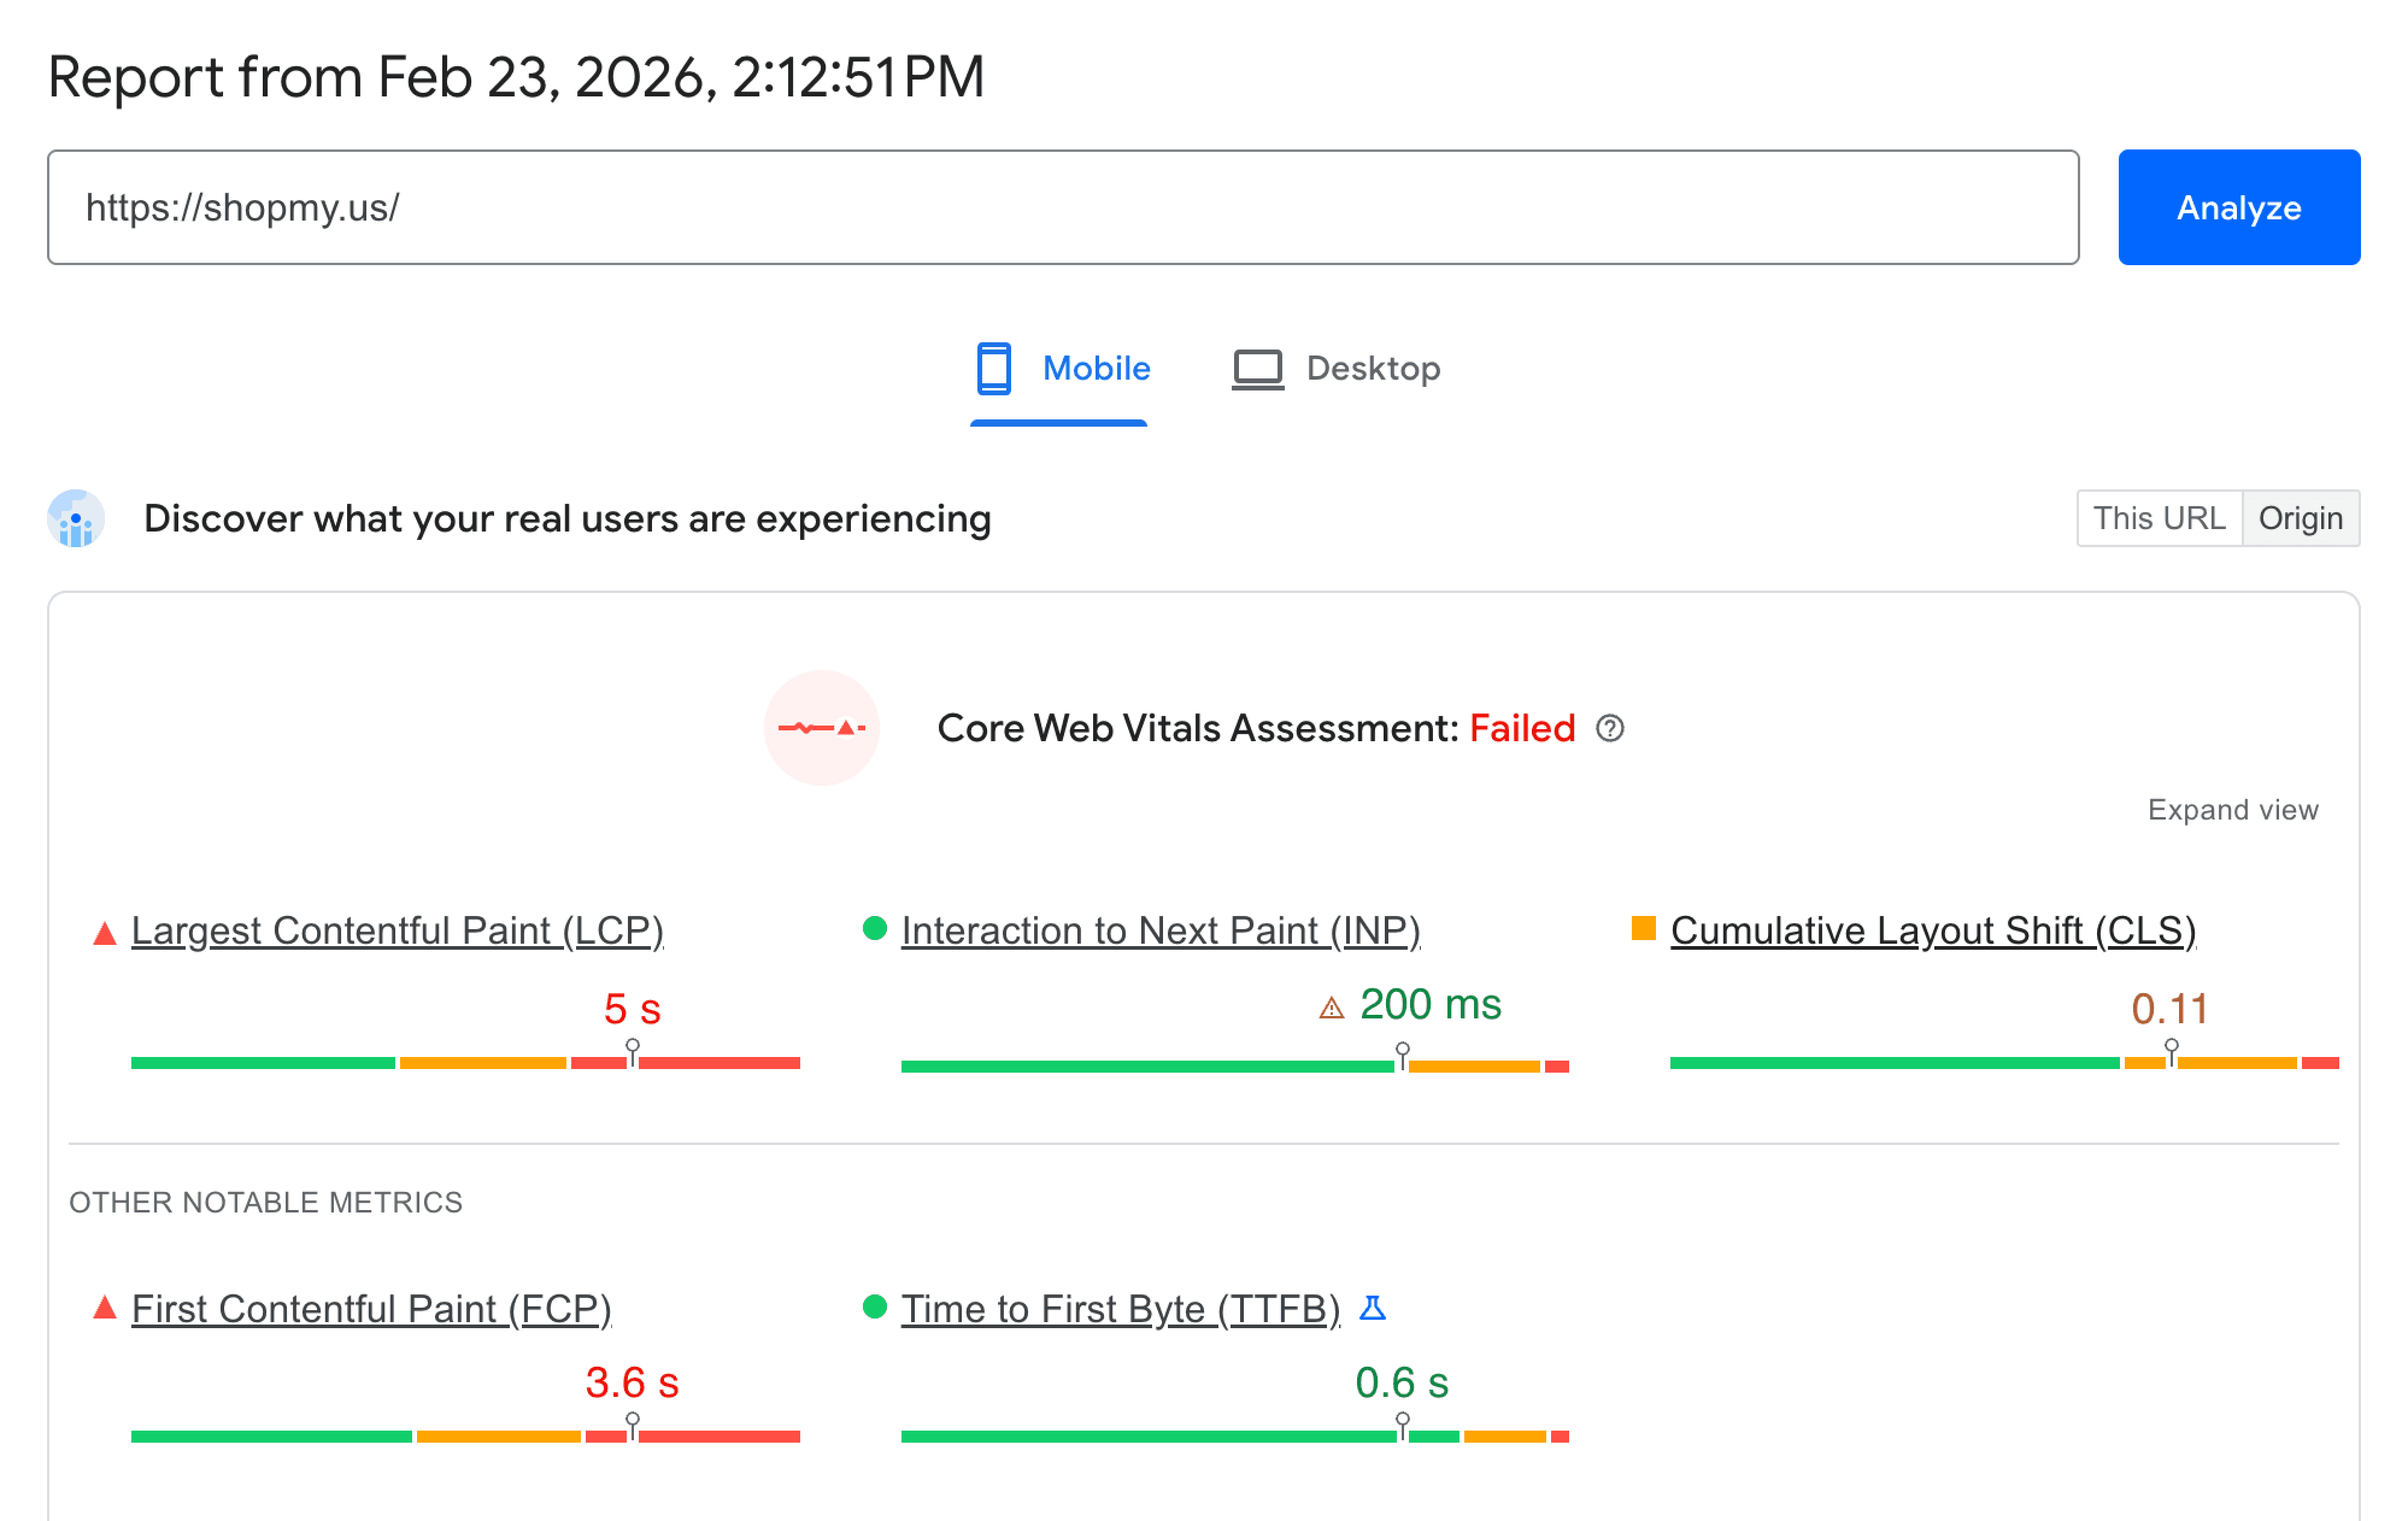Click the TTFB experimental flask icon
The width and height of the screenshot is (2408, 1521).
[x=1372, y=1308]
